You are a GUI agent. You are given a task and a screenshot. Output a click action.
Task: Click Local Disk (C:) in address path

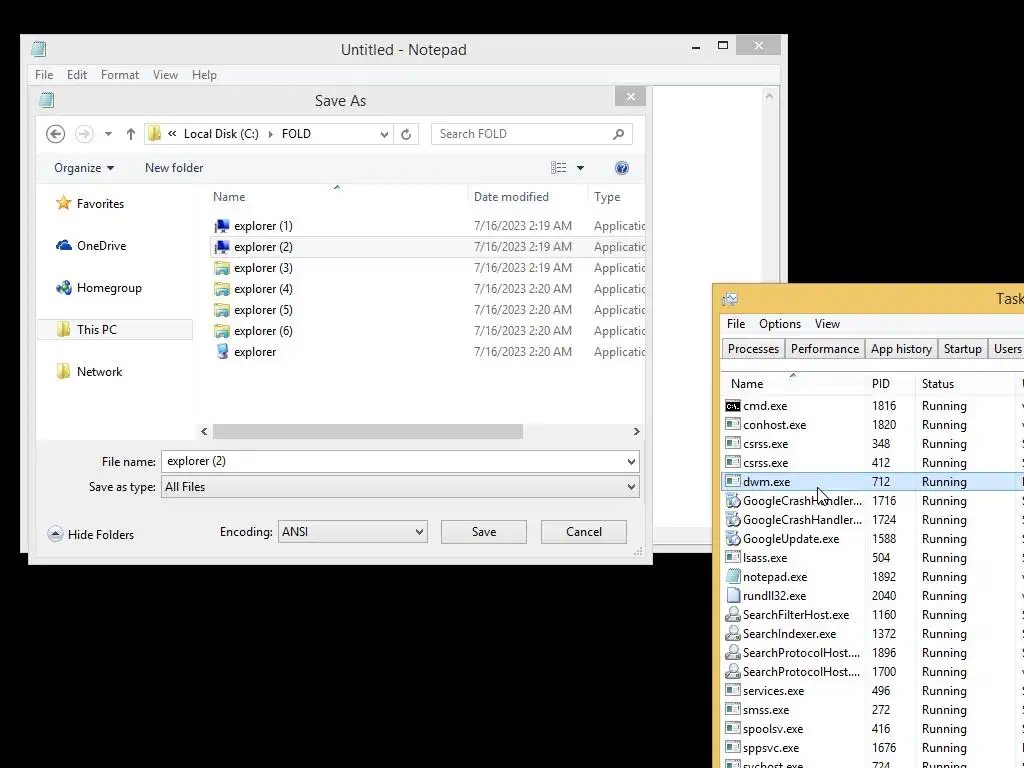pos(221,134)
